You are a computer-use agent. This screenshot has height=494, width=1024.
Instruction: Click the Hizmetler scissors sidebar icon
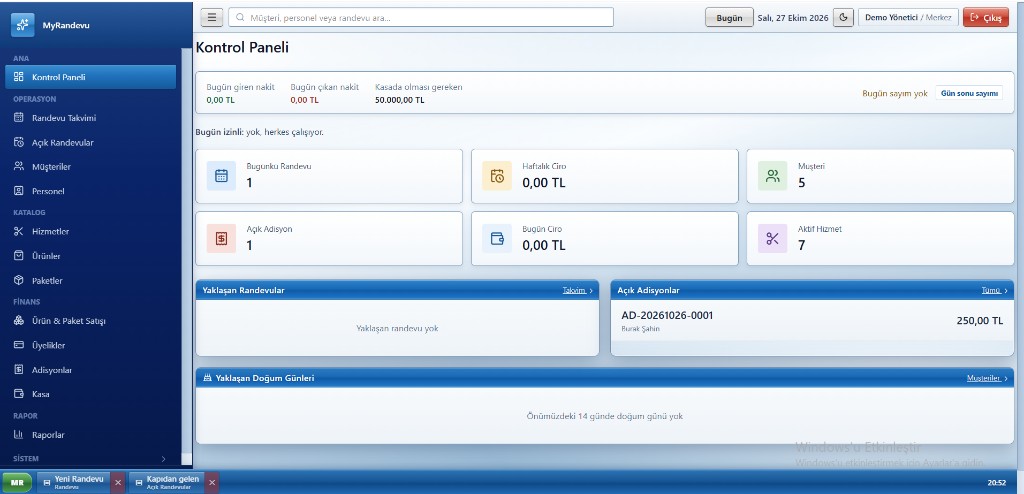point(18,231)
